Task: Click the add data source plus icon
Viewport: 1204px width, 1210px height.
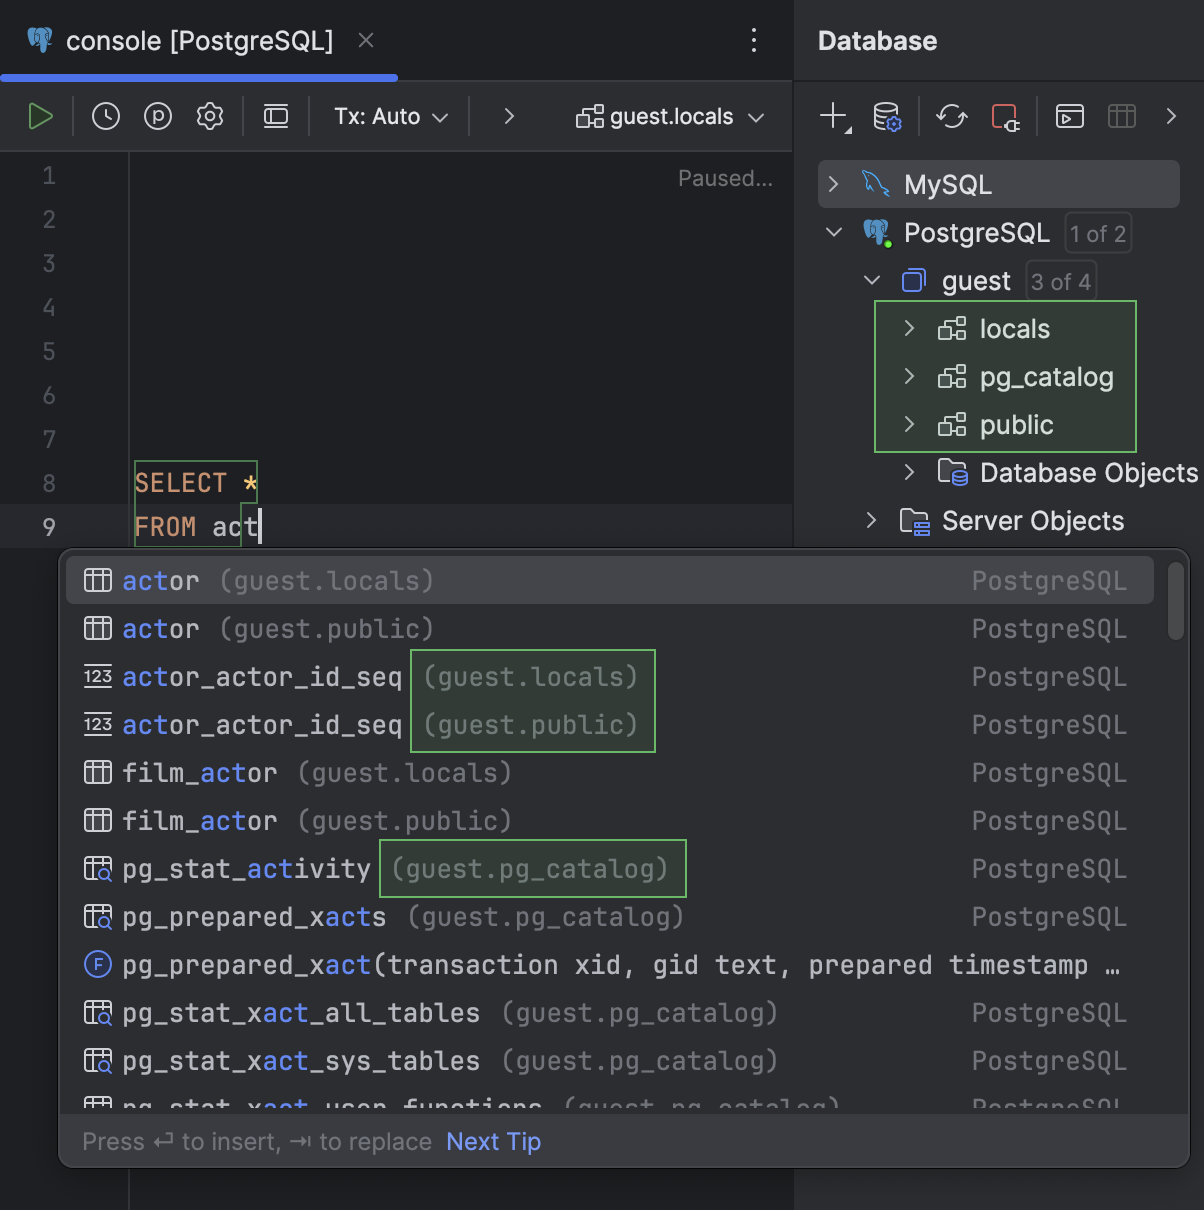Action: click(x=832, y=116)
